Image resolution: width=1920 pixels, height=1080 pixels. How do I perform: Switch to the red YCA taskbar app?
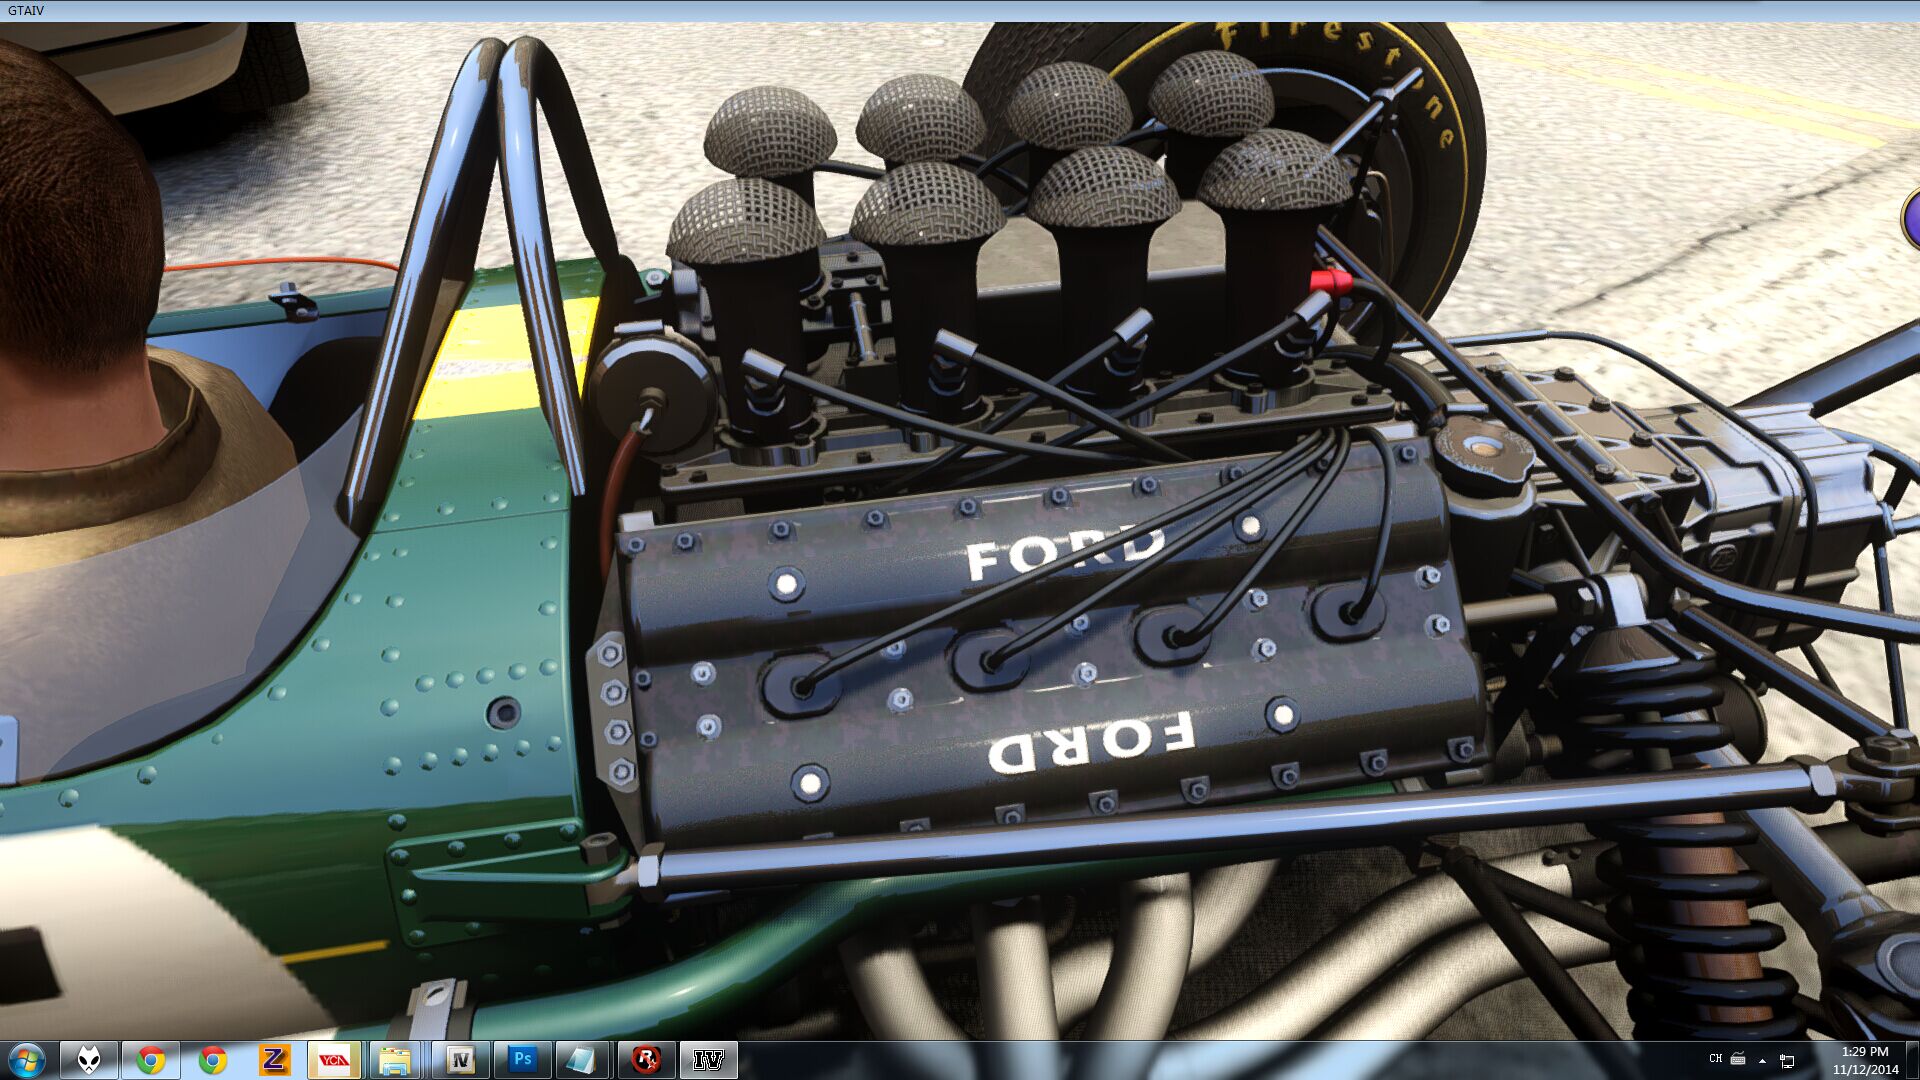tap(333, 1060)
